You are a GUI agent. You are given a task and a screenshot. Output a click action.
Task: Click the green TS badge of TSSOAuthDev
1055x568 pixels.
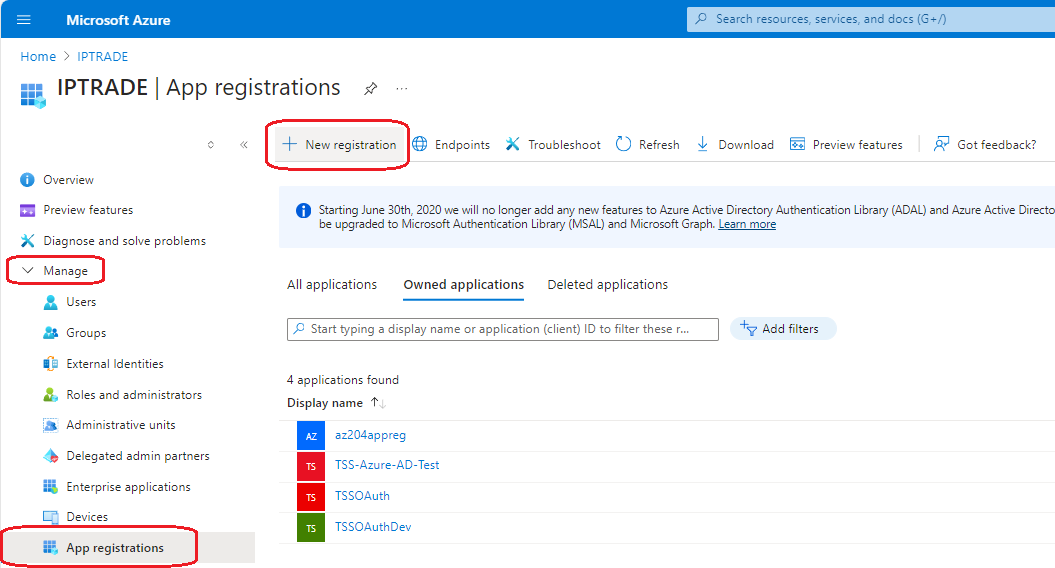pos(311,528)
